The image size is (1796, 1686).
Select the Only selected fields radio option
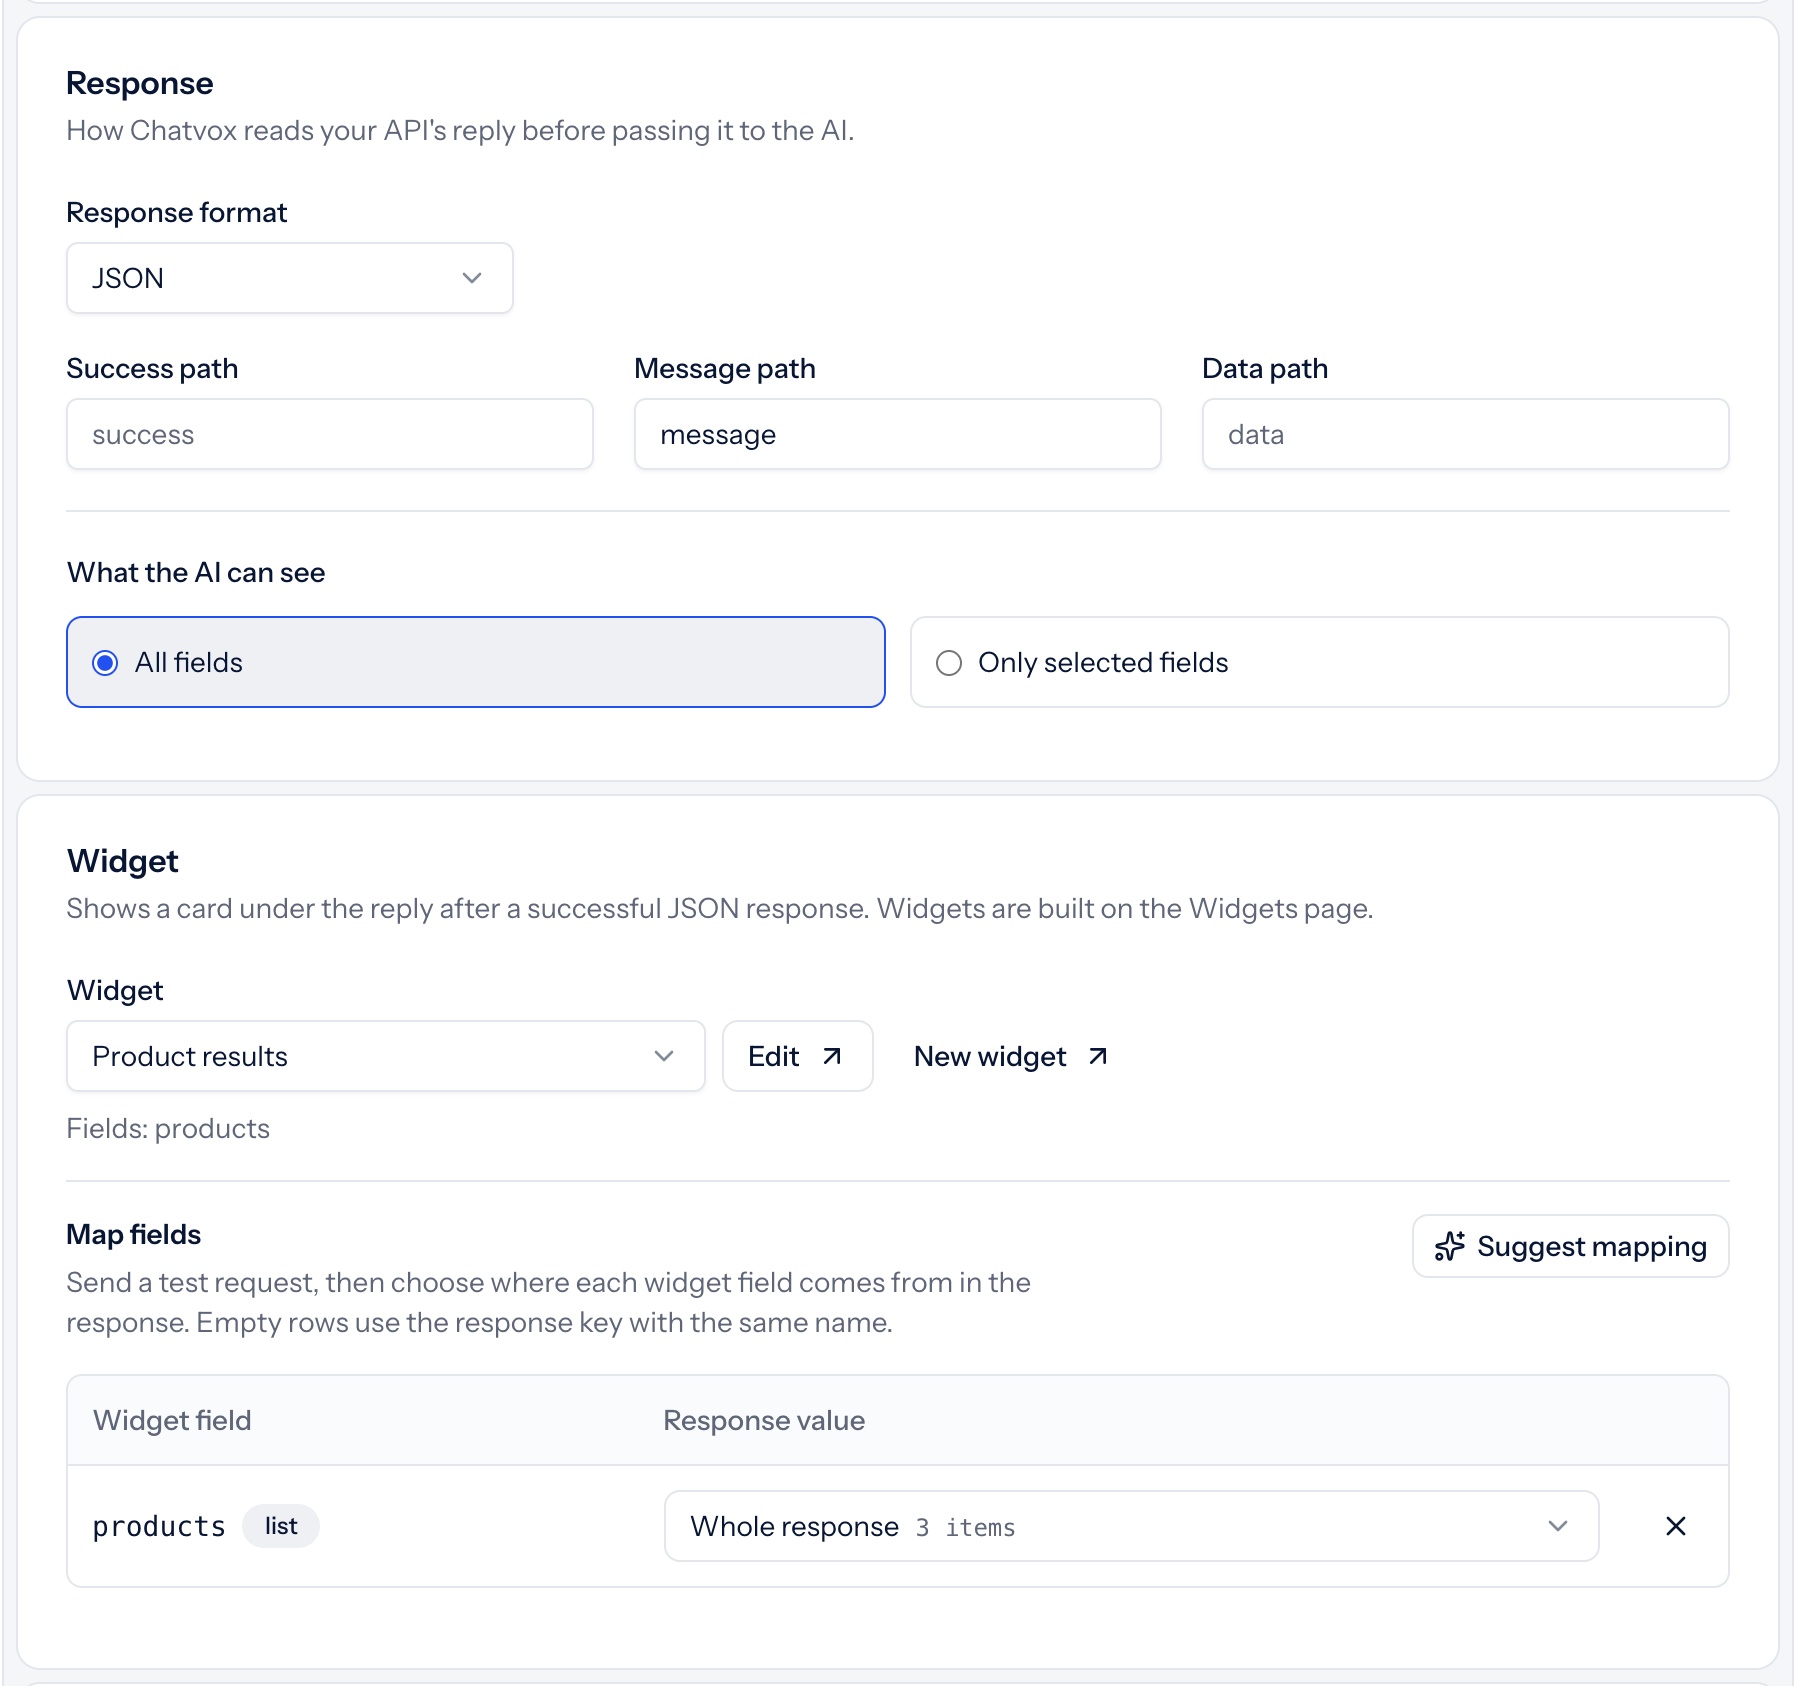[1320, 662]
